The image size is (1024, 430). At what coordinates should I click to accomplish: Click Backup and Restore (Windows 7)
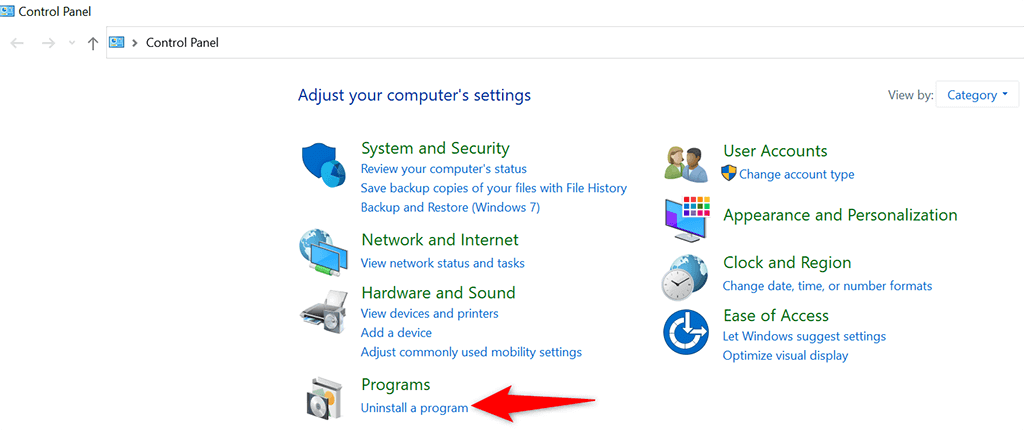point(450,207)
